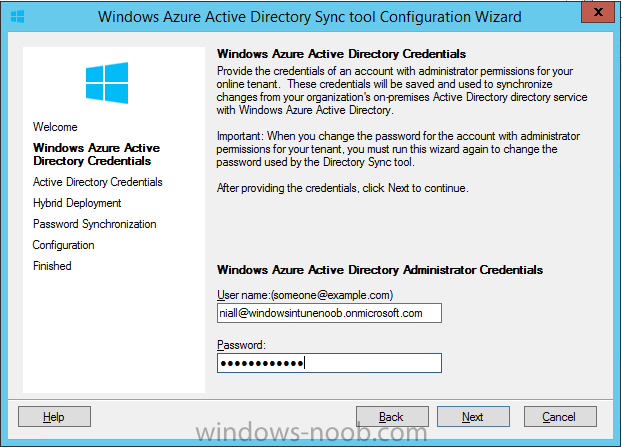
Task: Click 'After providing the credentials' instruction text
Action: pos(342,188)
